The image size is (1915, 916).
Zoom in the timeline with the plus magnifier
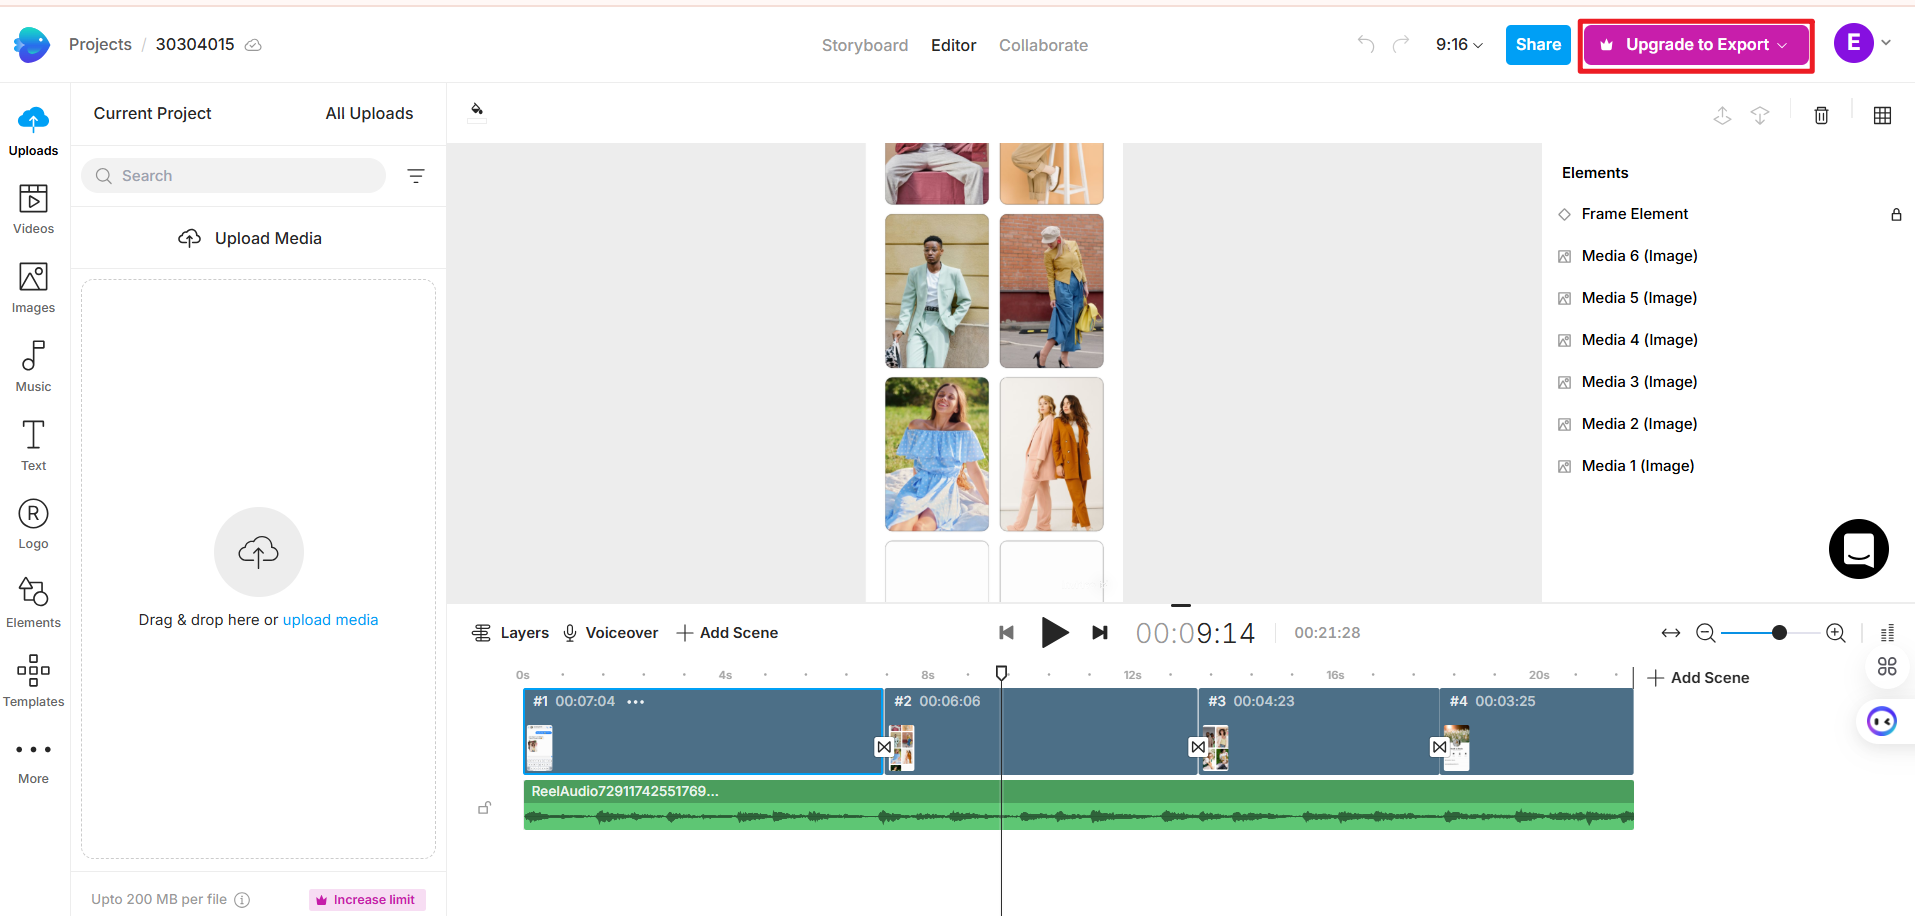1835,632
